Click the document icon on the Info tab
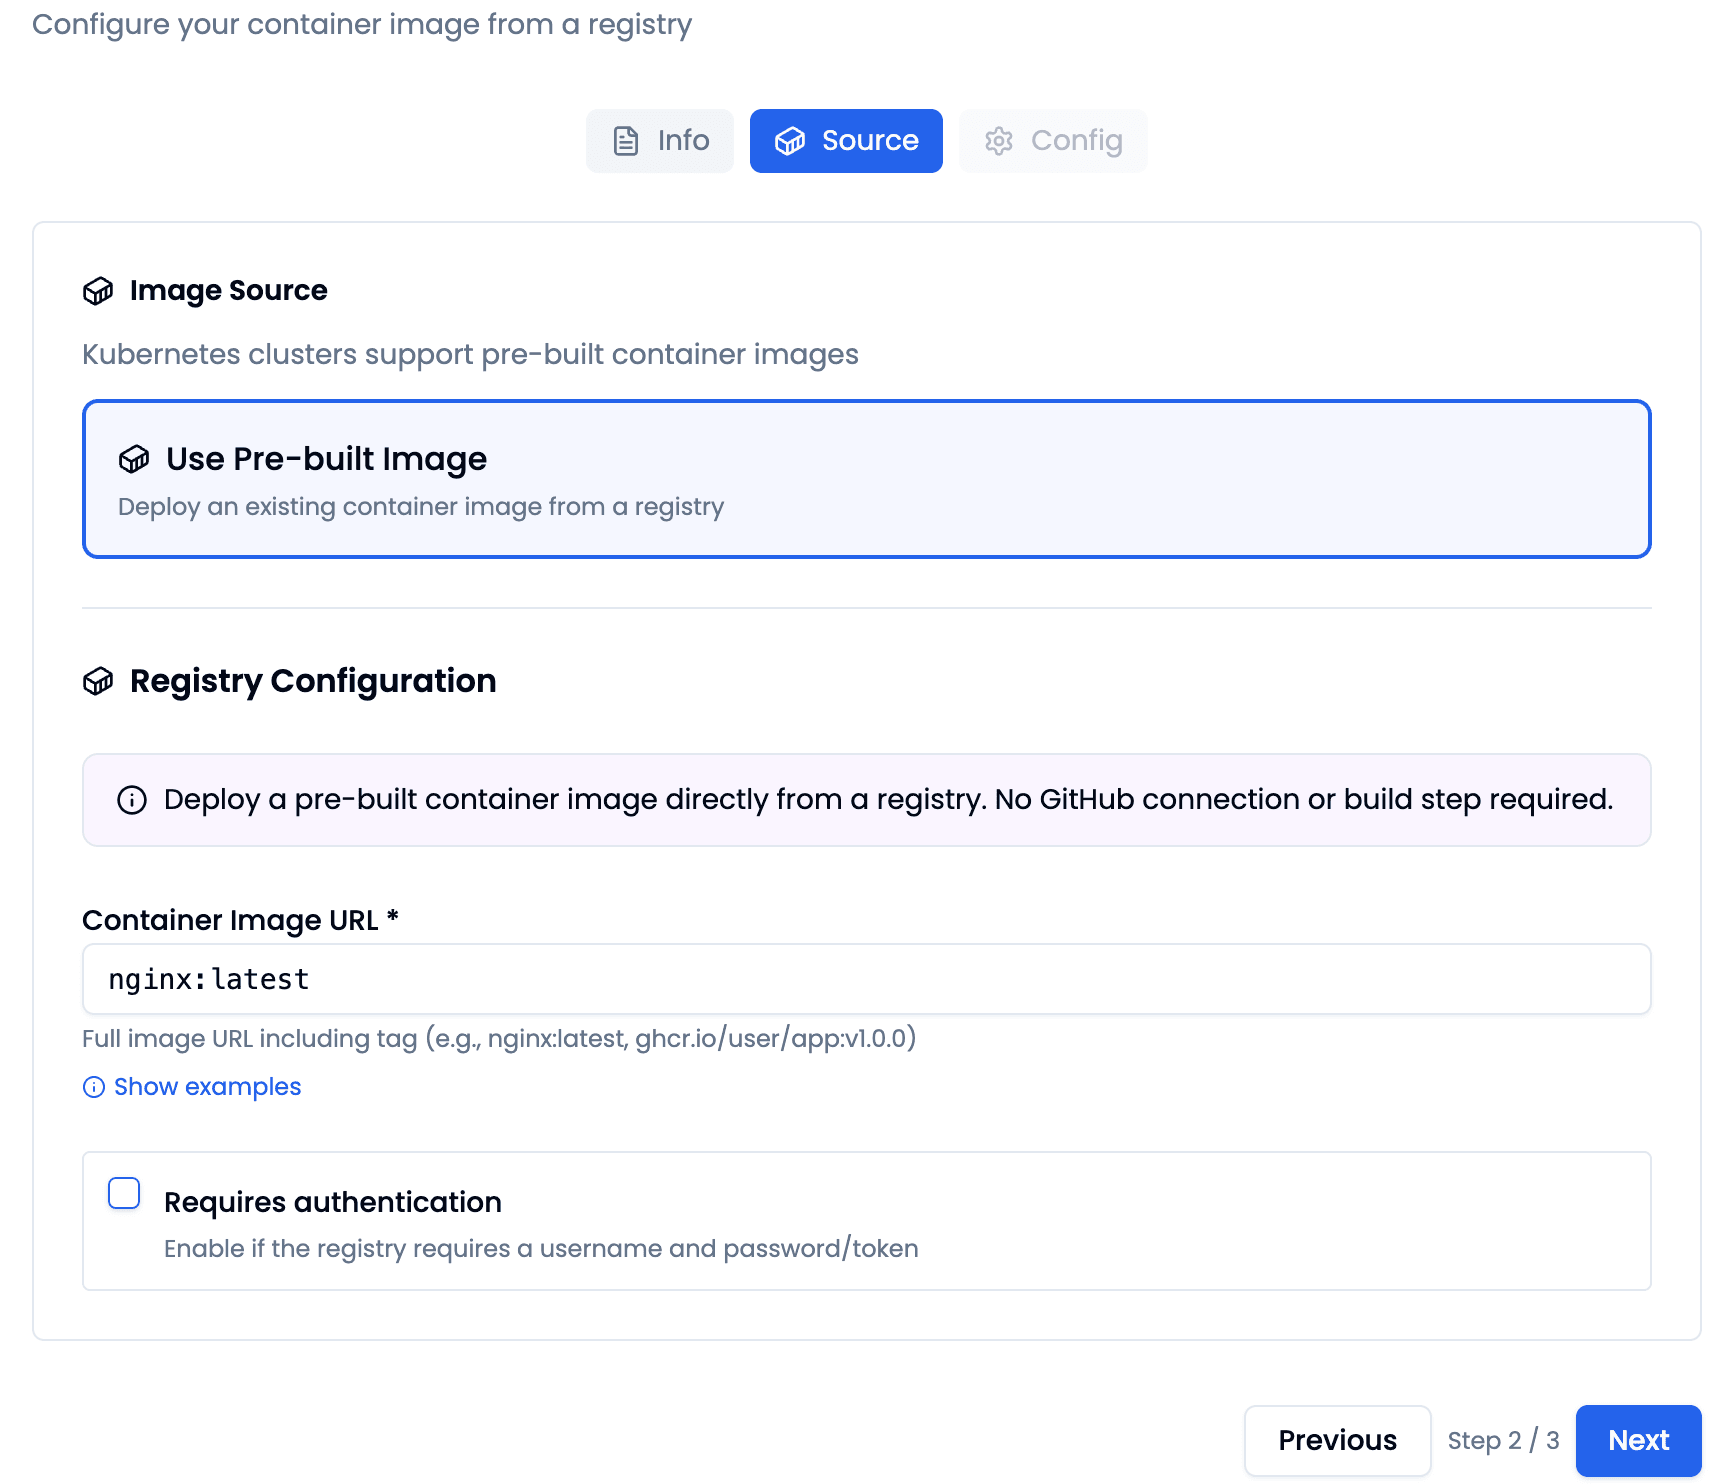The width and height of the screenshot is (1734, 1484). 626,141
